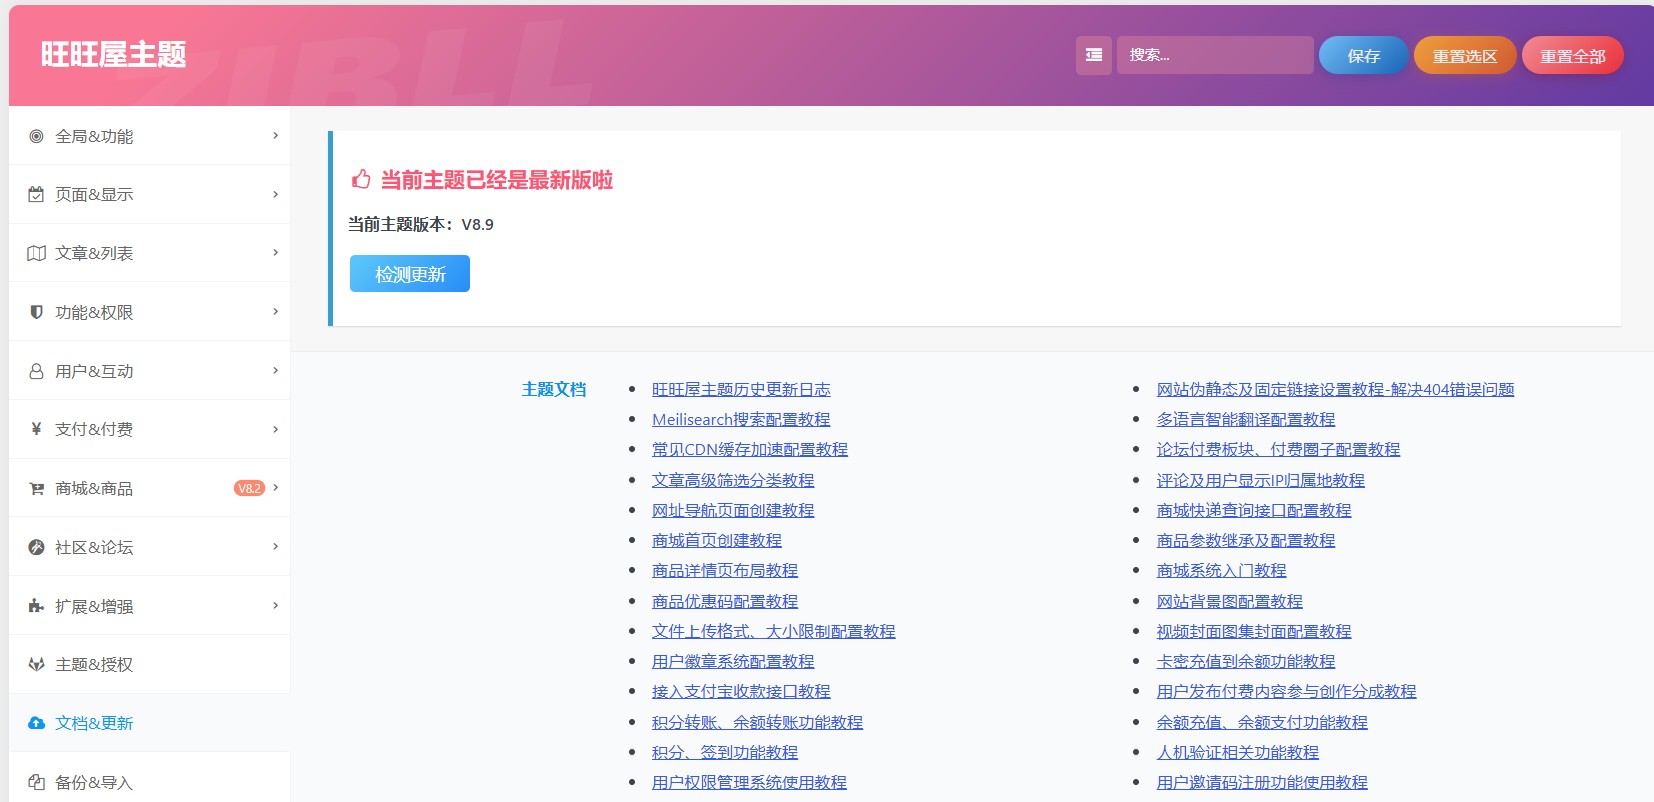Click the expand-all list icon in header
Screen dimensions: 1654x802
pos(1094,55)
